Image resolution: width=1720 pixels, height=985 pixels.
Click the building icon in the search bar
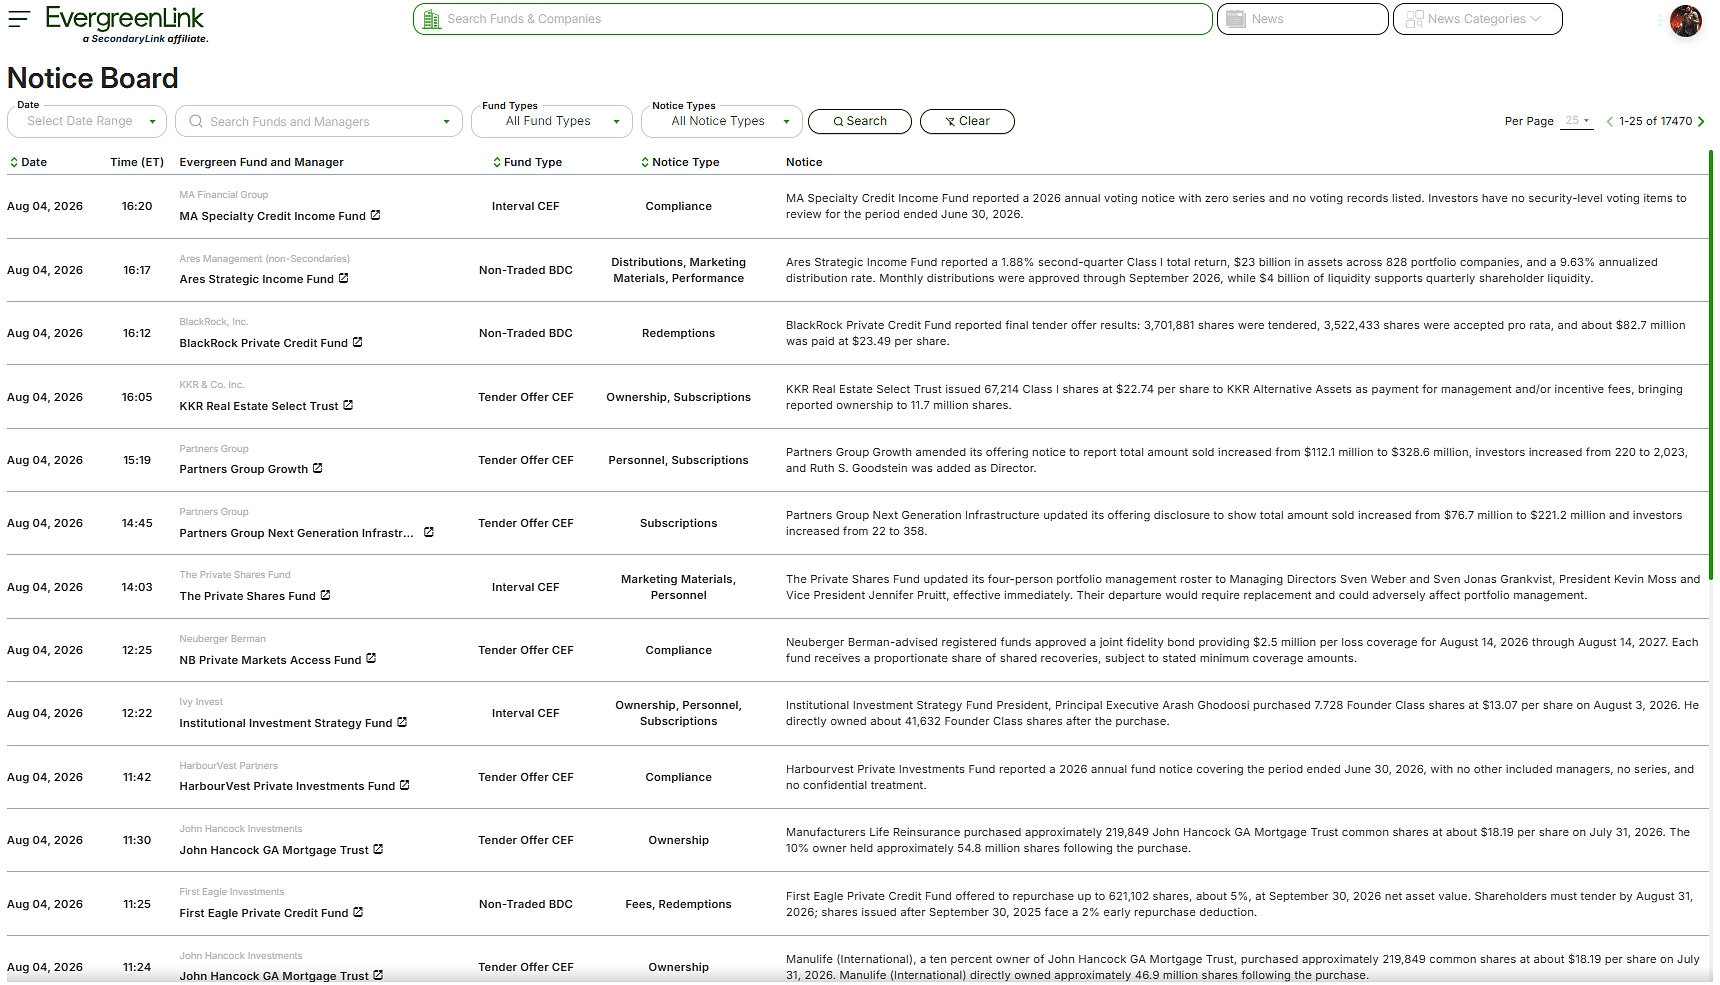[x=431, y=19]
